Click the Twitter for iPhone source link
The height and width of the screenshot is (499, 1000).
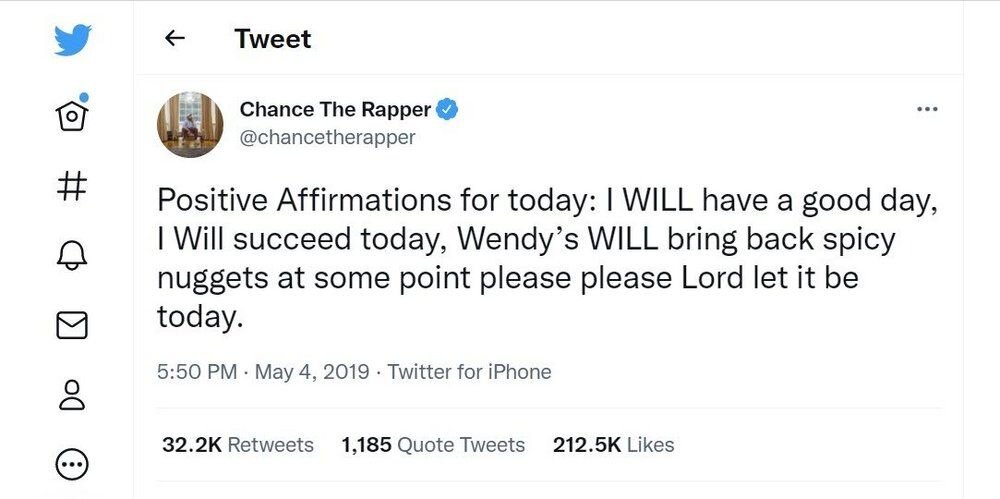[x=469, y=372]
